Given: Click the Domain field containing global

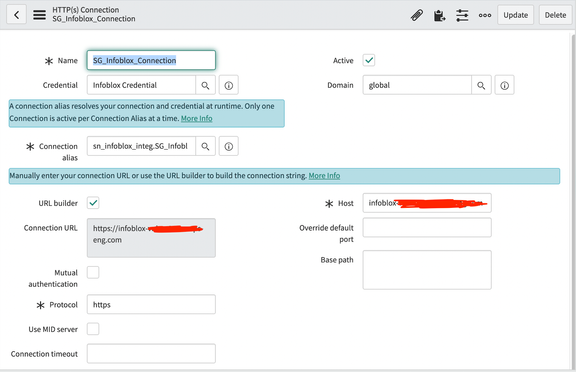Looking at the screenshot, I should (417, 85).
